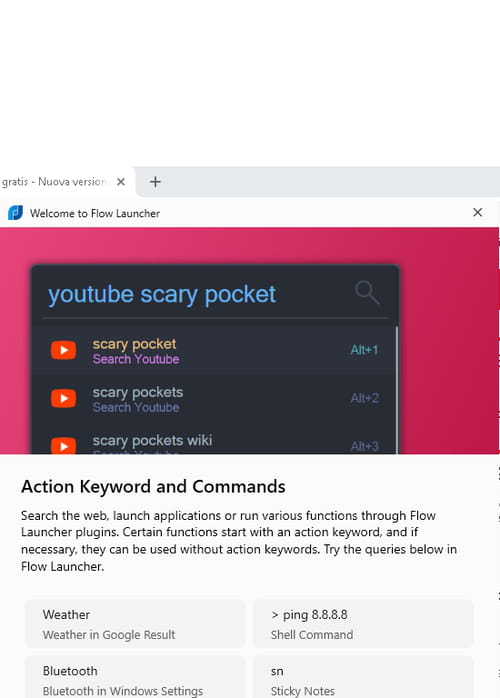Click the Flow Launcher logo icon
Image resolution: width=500 pixels, height=698 pixels.
tap(15, 213)
